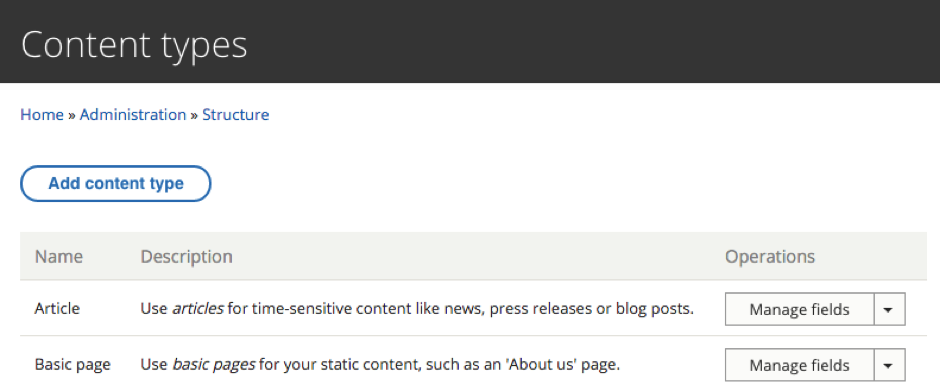The image size is (941, 388).
Task: Navigate to the Structure breadcrumb link
Action: tap(235, 115)
